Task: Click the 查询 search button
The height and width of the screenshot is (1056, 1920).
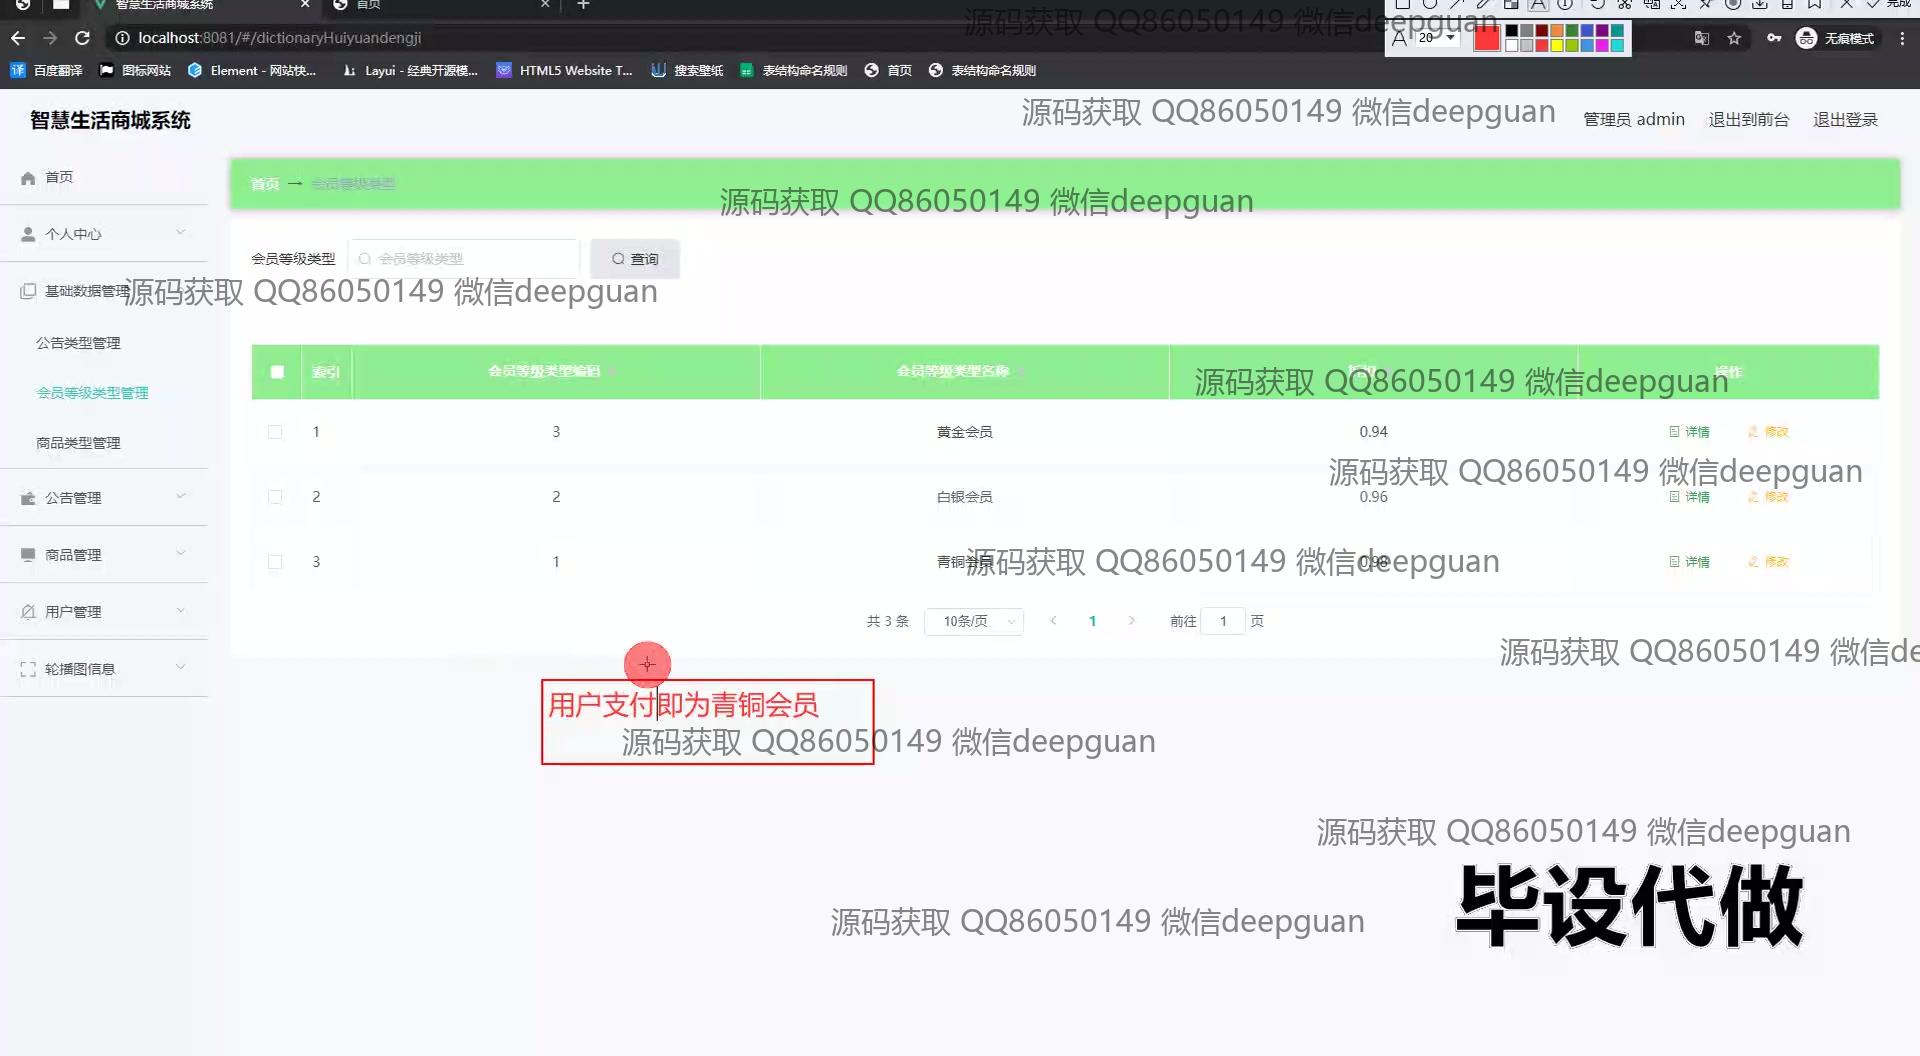Action: click(635, 259)
